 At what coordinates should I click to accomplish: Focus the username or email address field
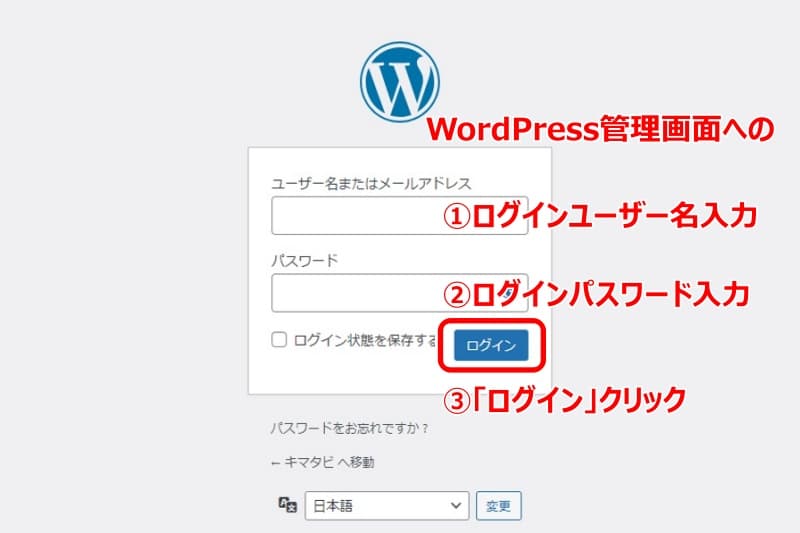399,215
